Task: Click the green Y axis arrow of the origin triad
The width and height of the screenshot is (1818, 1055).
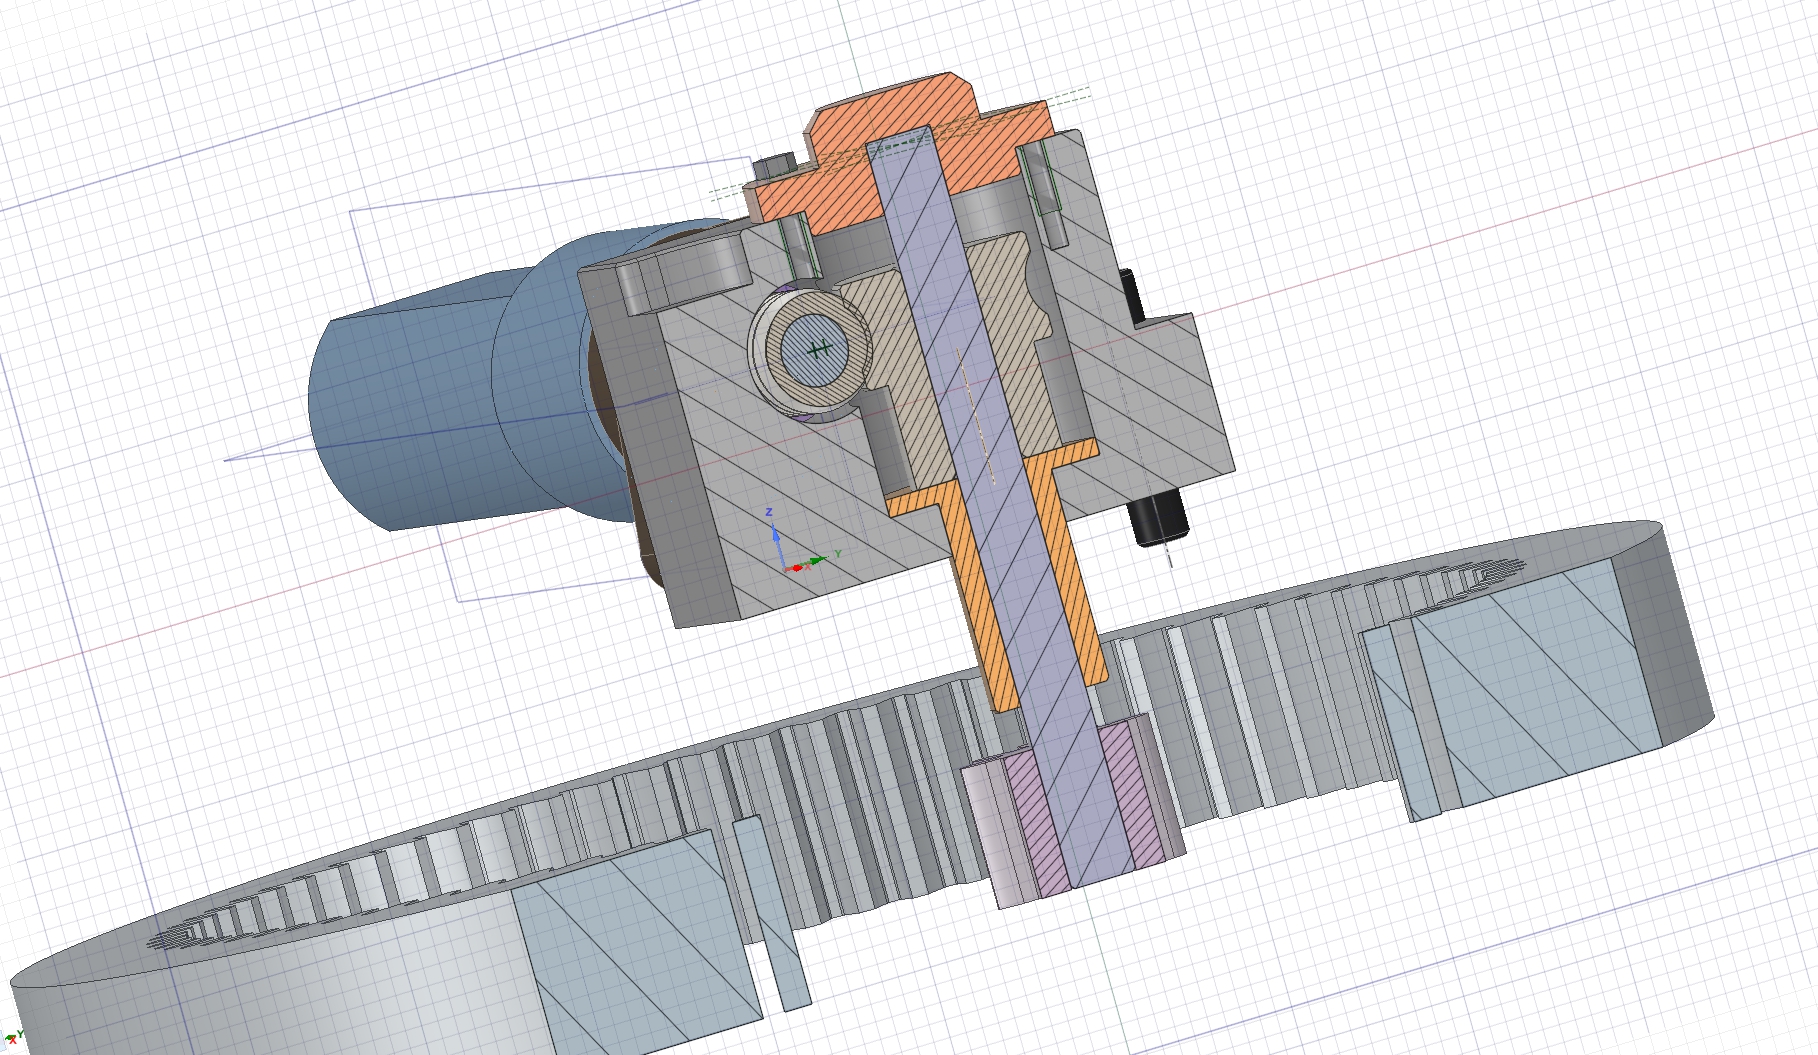Action: click(821, 559)
